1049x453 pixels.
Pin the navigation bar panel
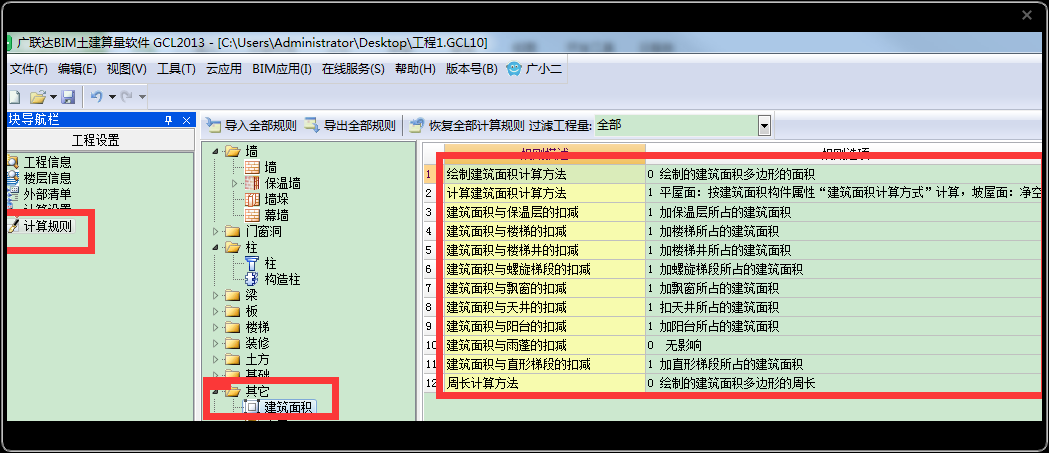click(169, 120)
